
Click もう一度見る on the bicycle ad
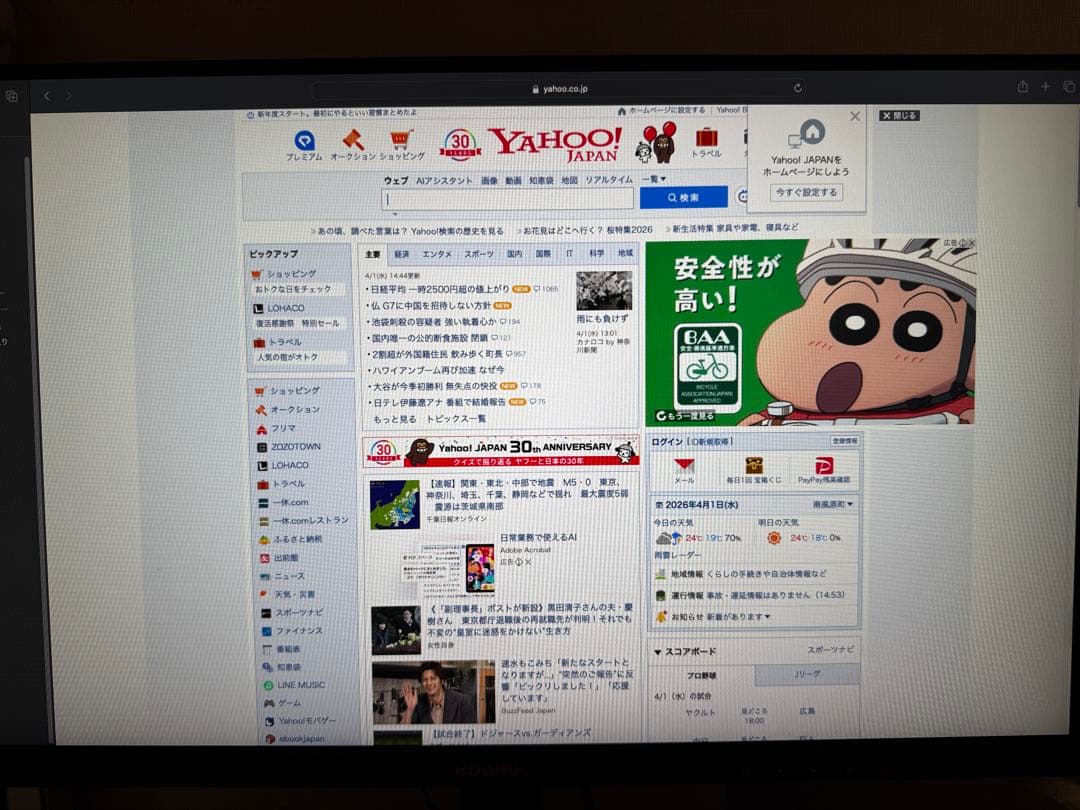pyautogui.click(x=685, y=416)
